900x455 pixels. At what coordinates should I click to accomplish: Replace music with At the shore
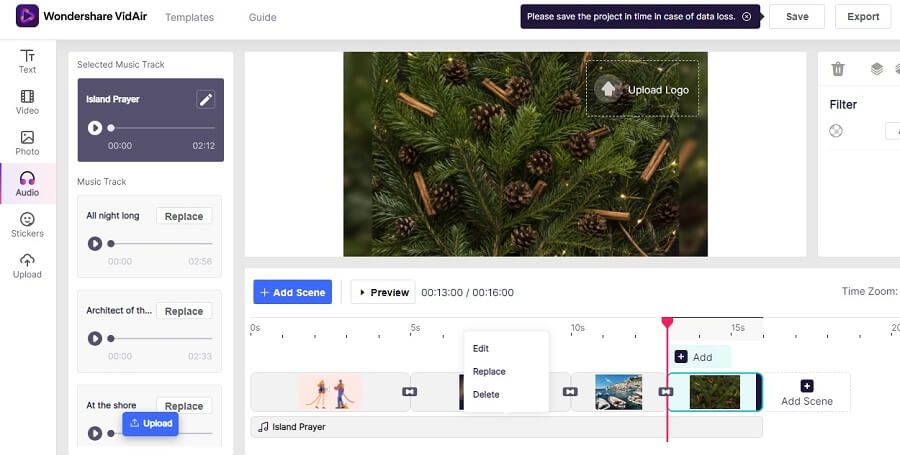click(184, 406)
